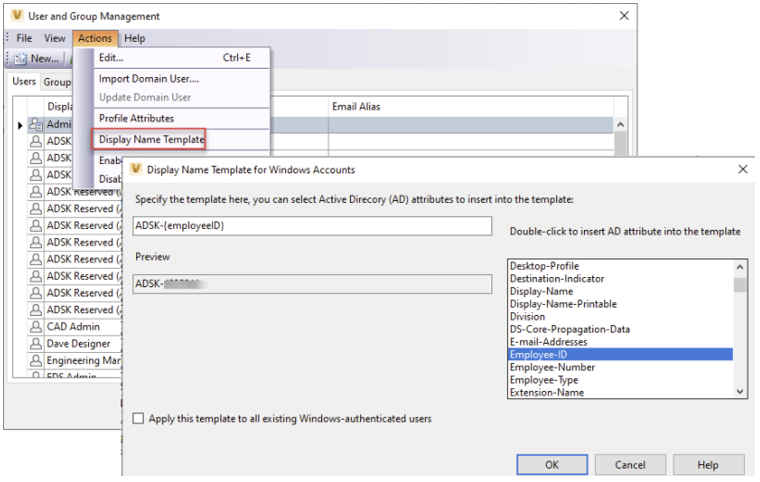Choose the Profile Attributes menu entry
Screen dimensions: 760x482
[x=136, y=118]
